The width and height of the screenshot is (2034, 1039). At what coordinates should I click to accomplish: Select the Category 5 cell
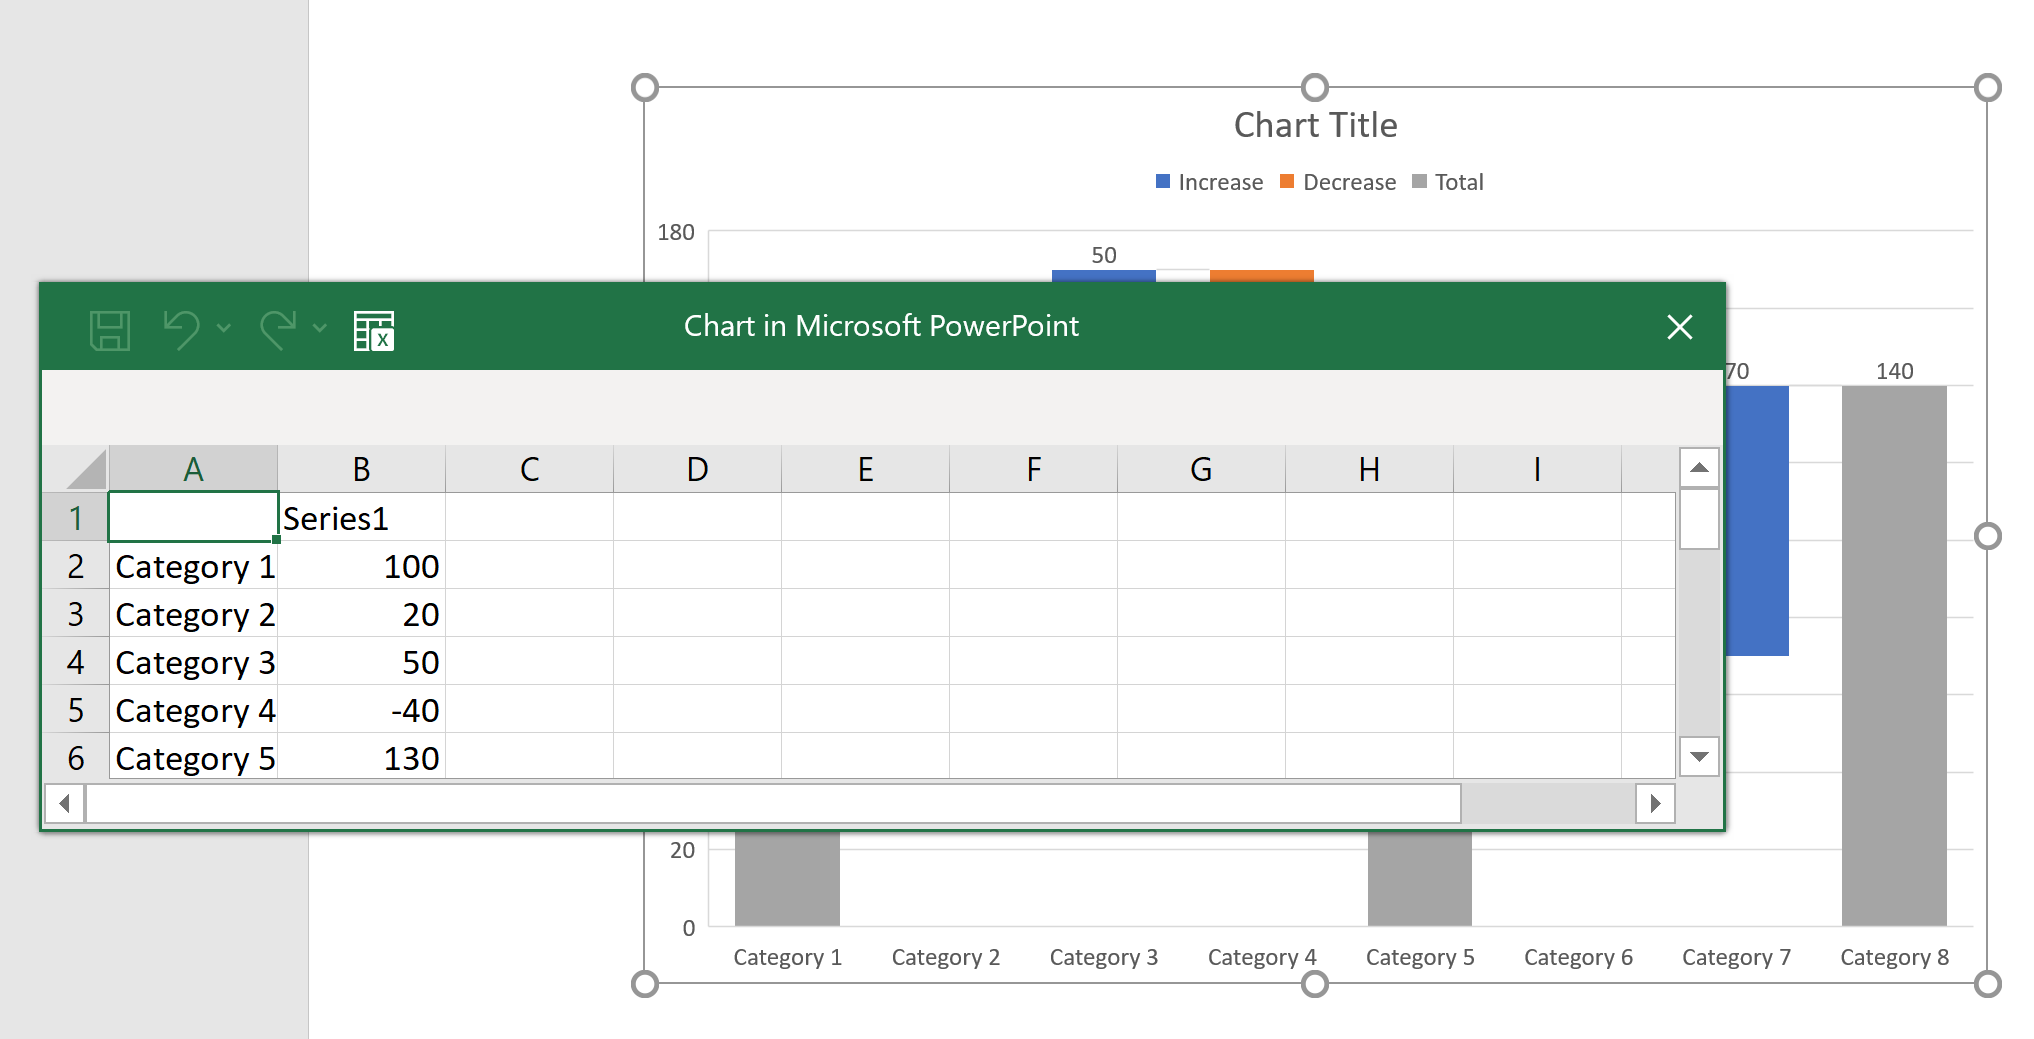(194, 758)
